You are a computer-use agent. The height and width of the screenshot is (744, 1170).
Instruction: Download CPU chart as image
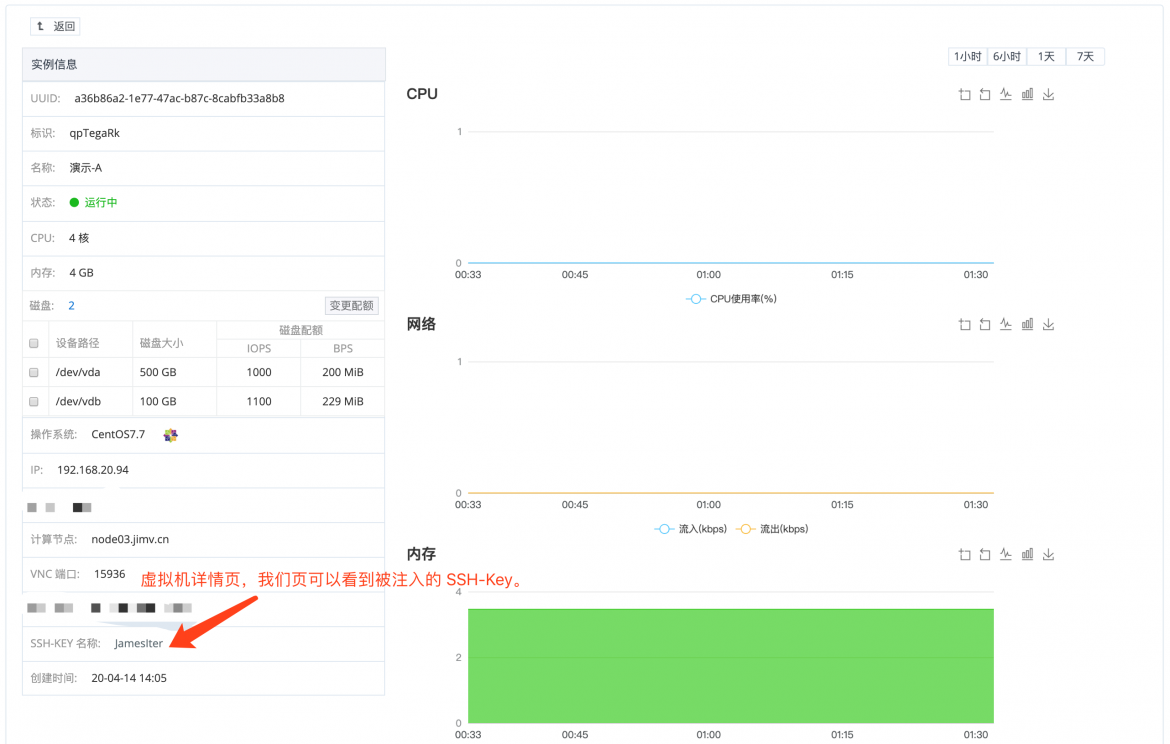(x=1048, y=94)
